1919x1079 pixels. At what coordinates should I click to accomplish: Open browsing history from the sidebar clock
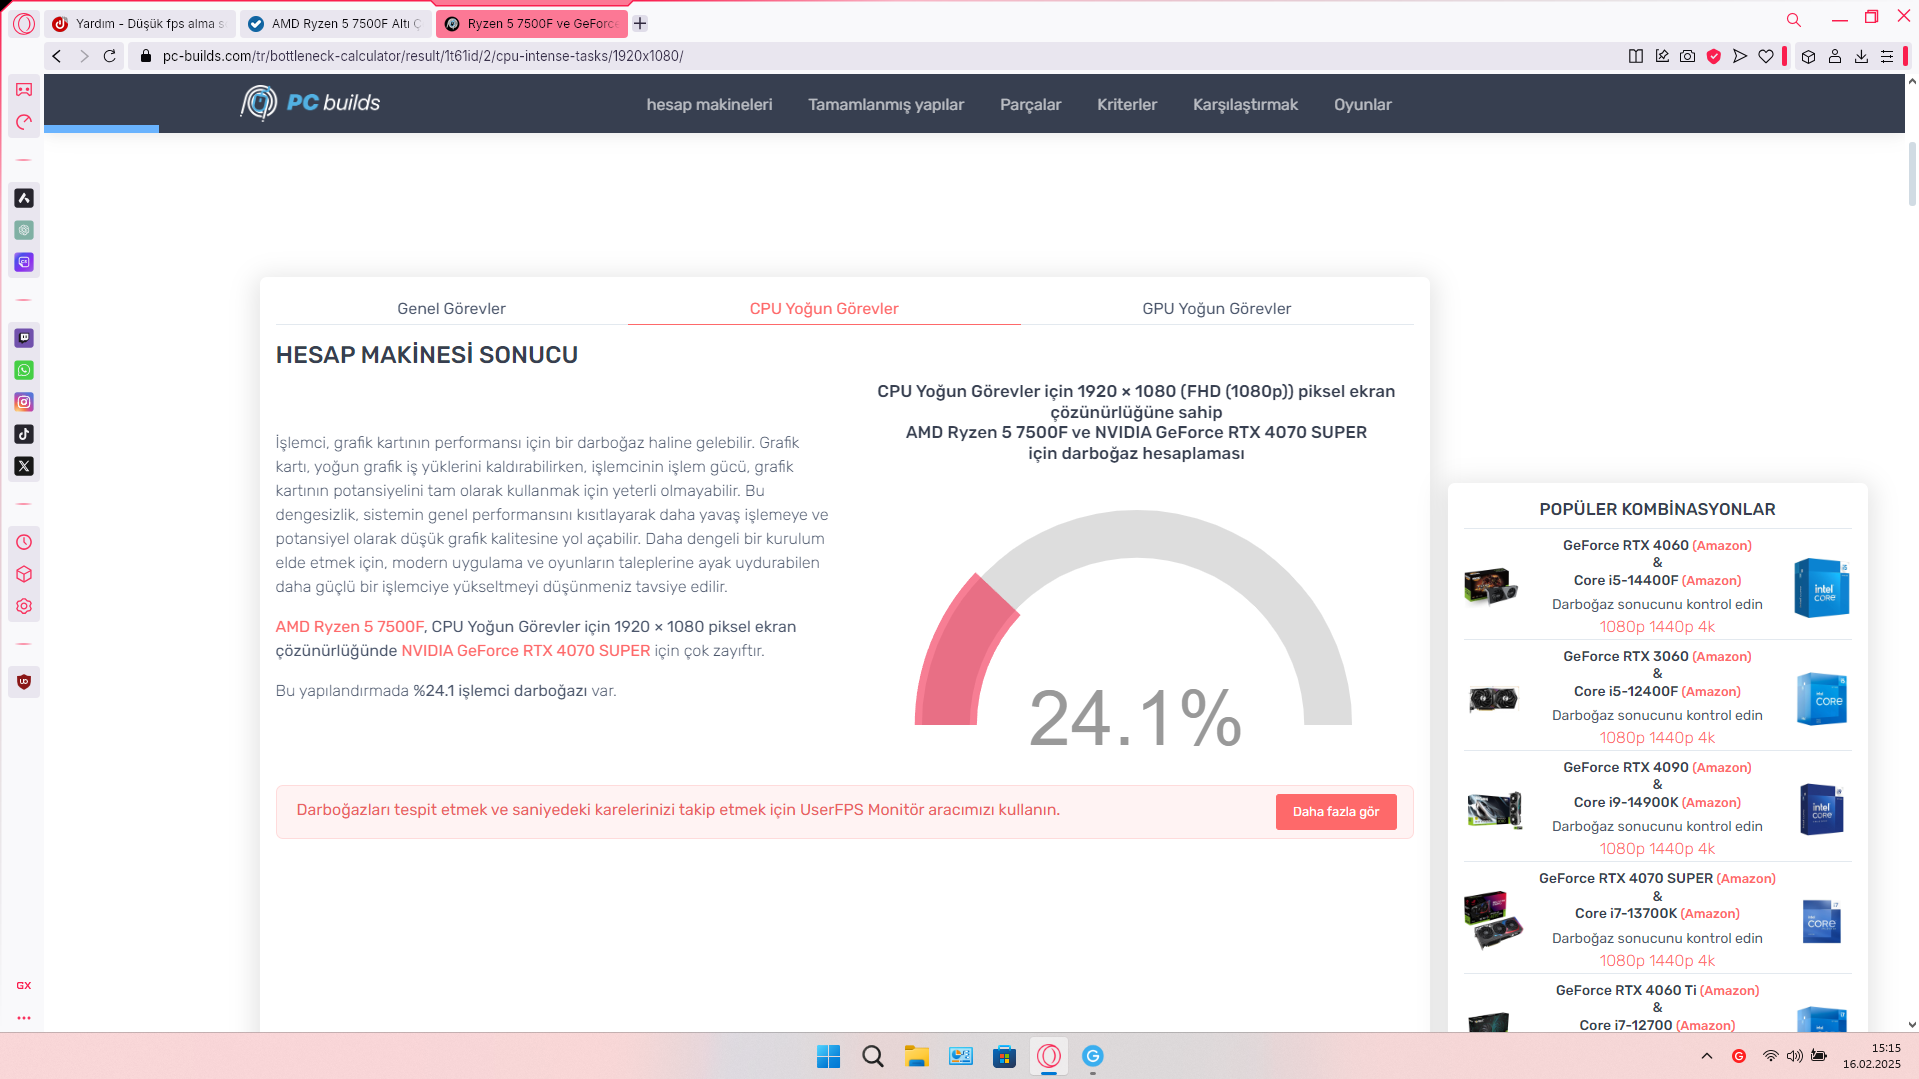click(x=24, y=542)
